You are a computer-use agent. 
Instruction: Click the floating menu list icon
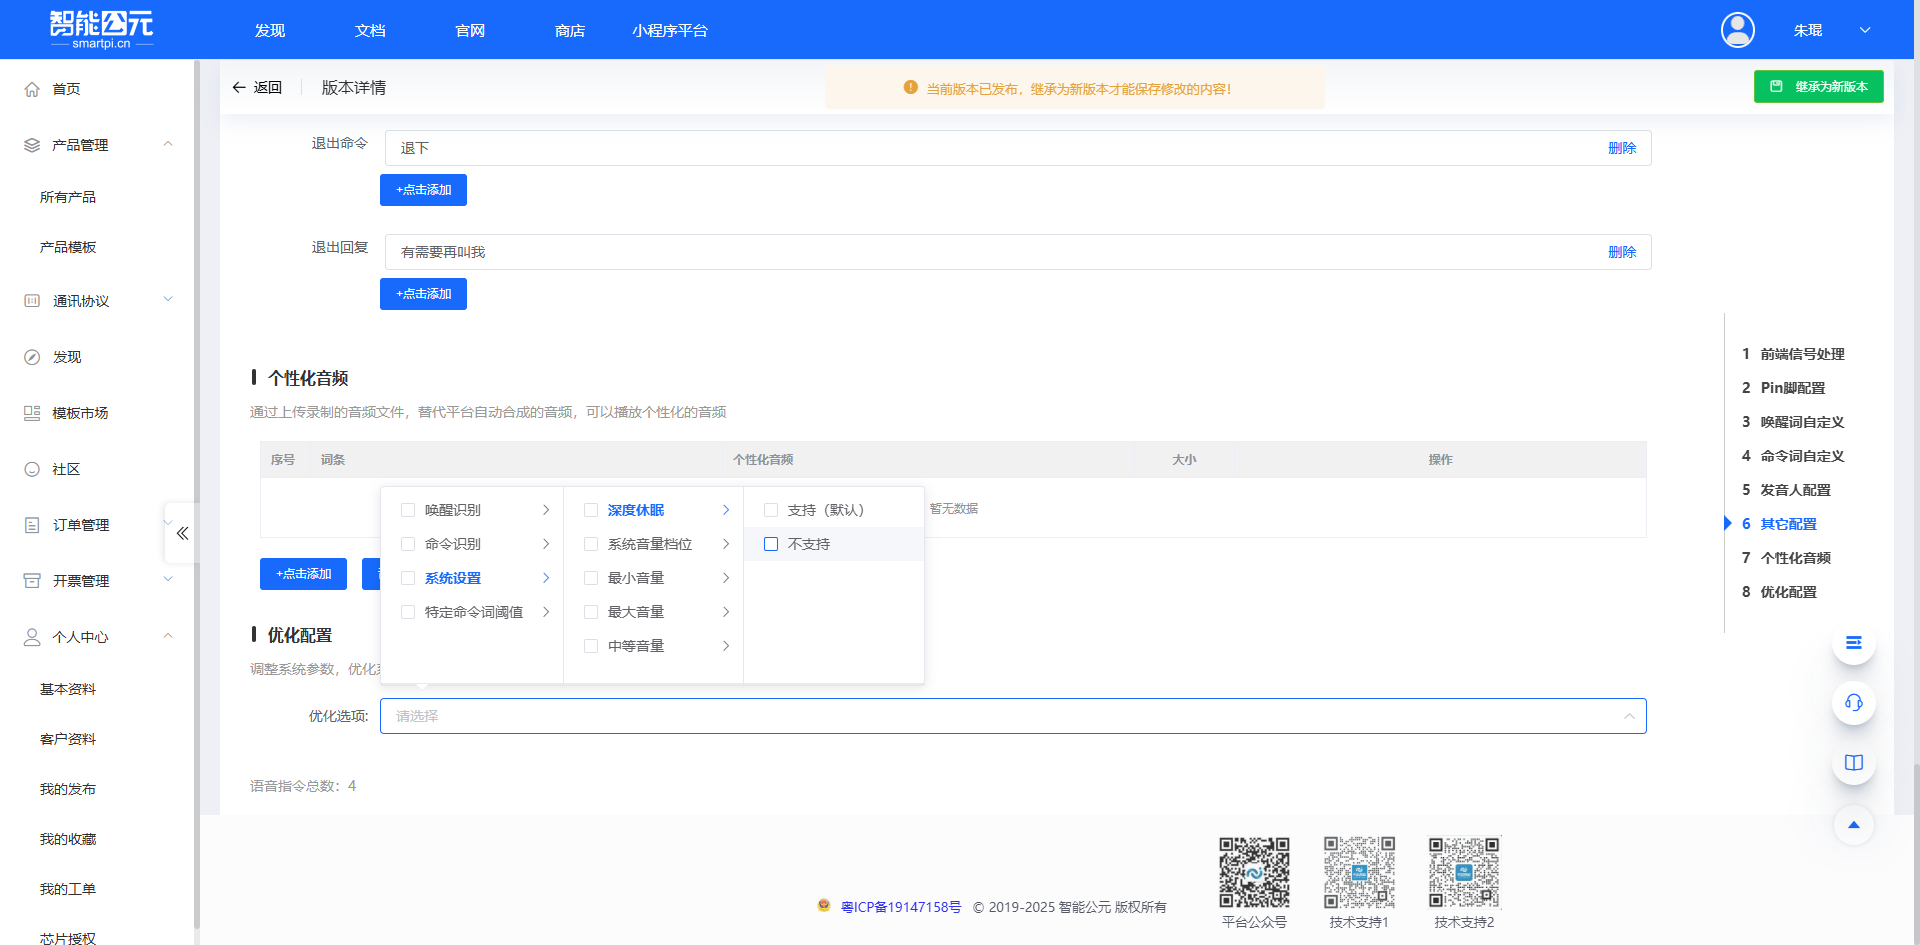tap(1853, 643)
